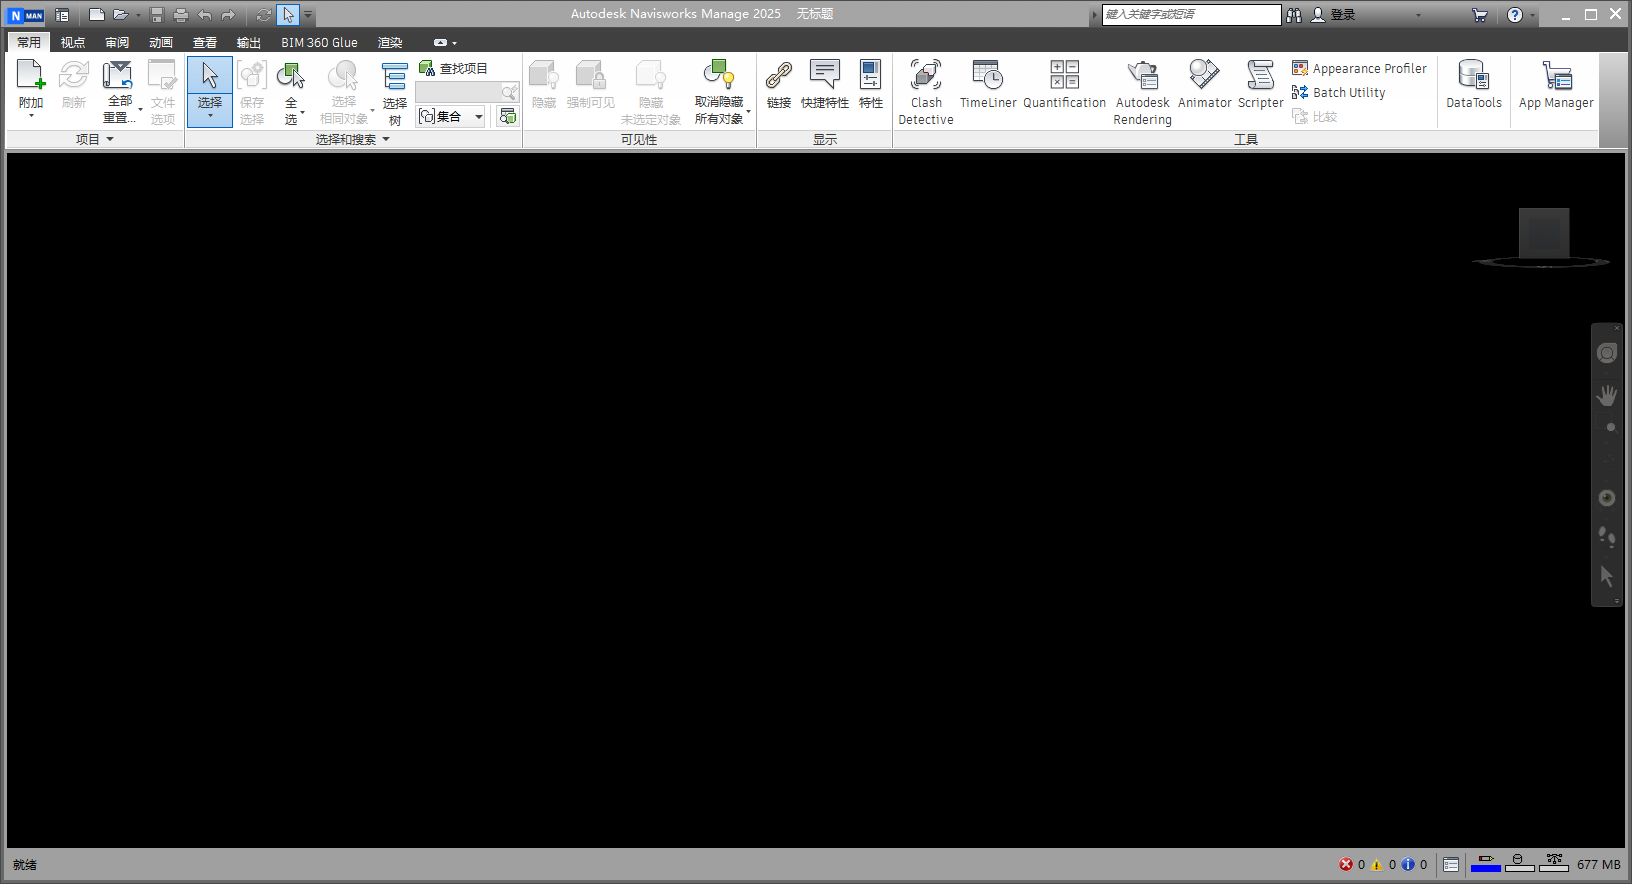Open the Navisworks application menu button
The height and width of the screenshot is (884, 1632).
click(x=26, y=15)
